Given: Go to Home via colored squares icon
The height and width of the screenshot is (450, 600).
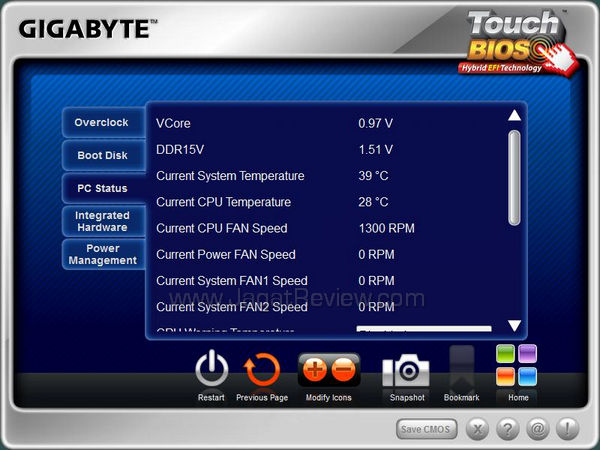Looking at the screenshot, I should (516, 365).
